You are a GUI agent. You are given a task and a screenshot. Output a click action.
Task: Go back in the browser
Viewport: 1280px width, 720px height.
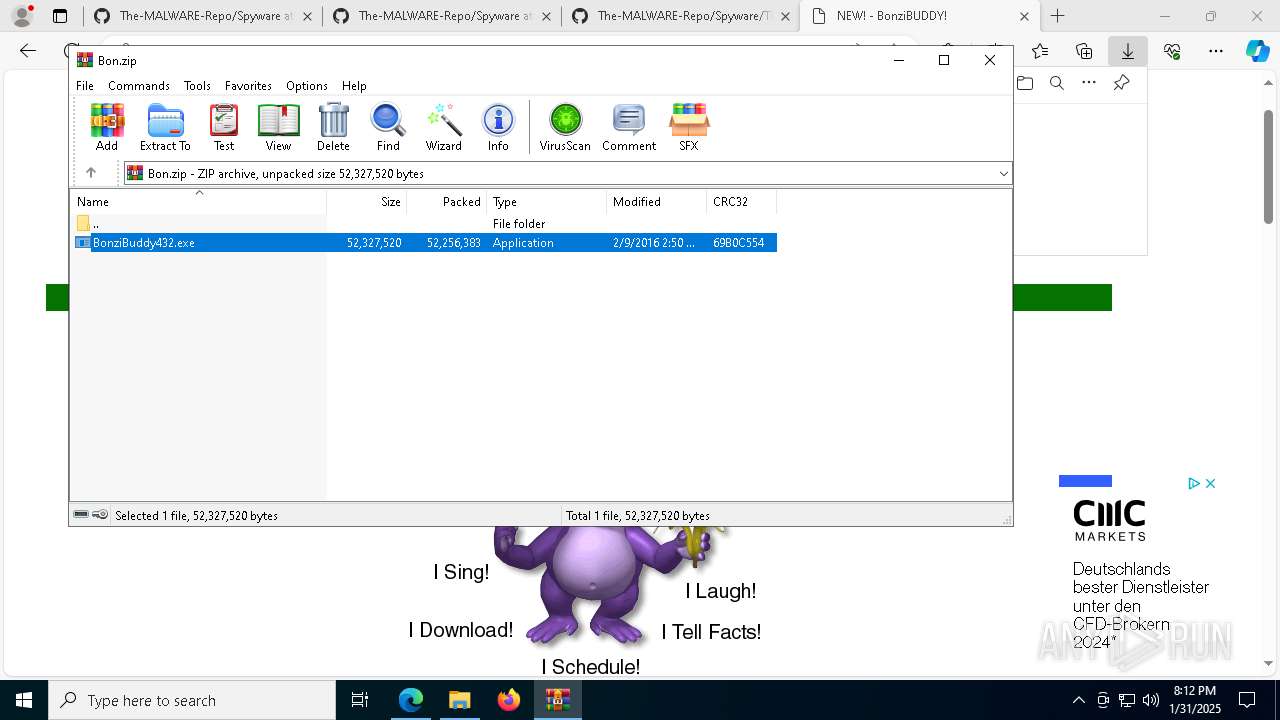click(28, 51)
